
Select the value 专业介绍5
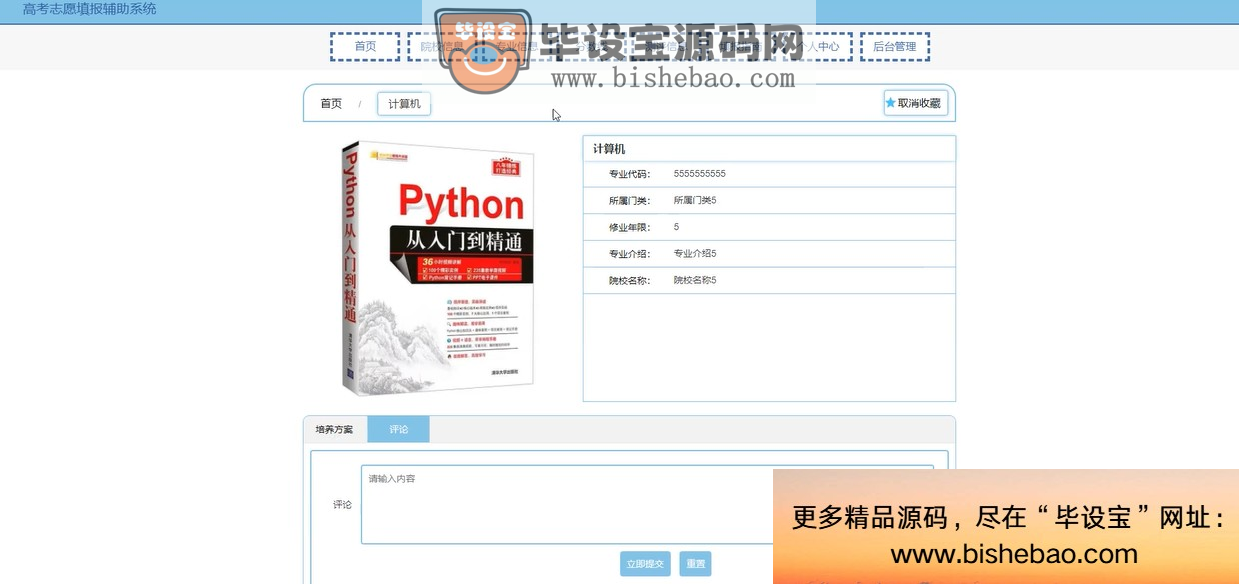click(695, 254)
